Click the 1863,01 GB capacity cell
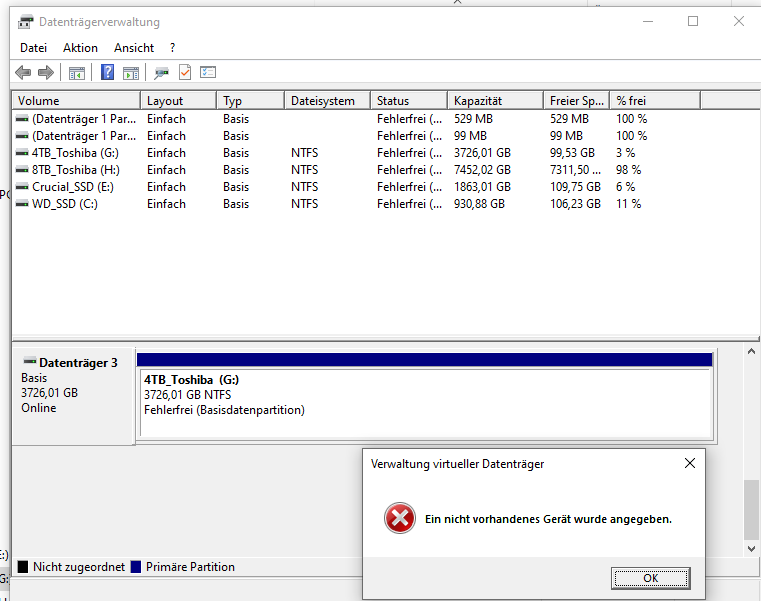This screenshot has width=761, height=601. [x=482, y=187]
